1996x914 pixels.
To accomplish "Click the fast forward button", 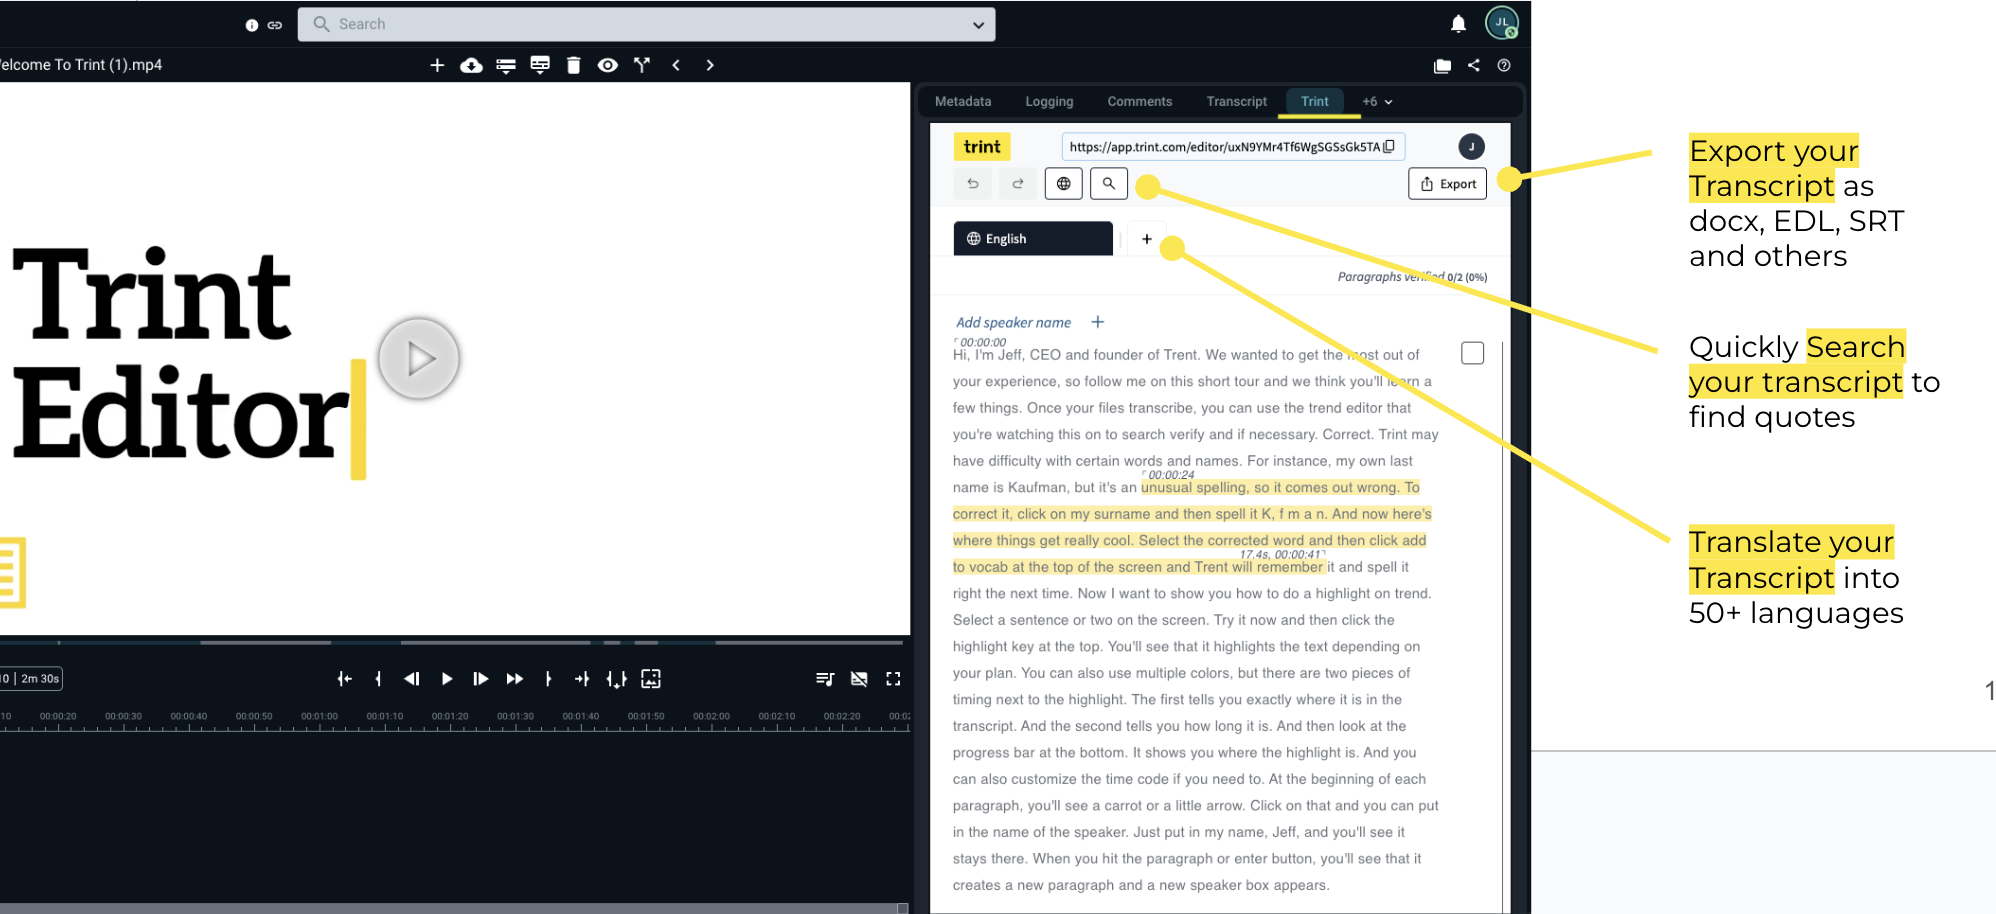I will coord(514,679).
